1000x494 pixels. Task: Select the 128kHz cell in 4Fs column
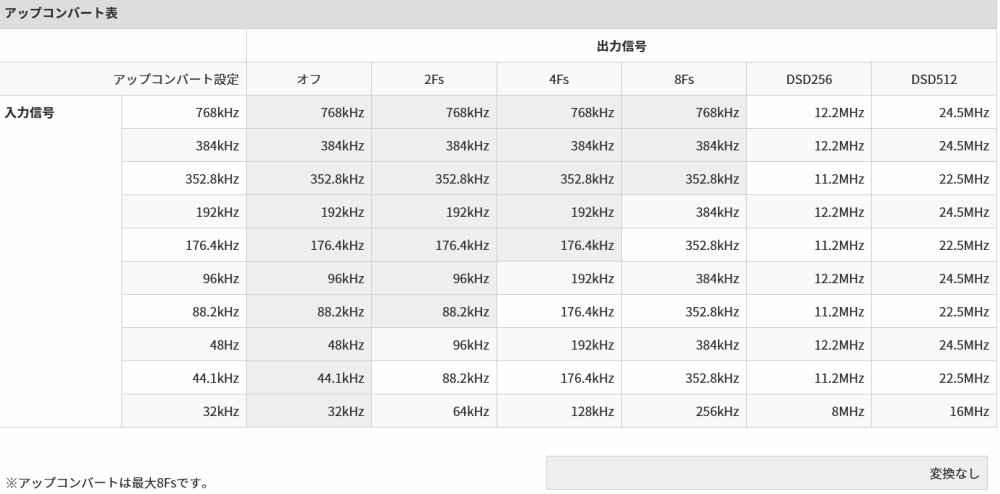pos(559,410)
